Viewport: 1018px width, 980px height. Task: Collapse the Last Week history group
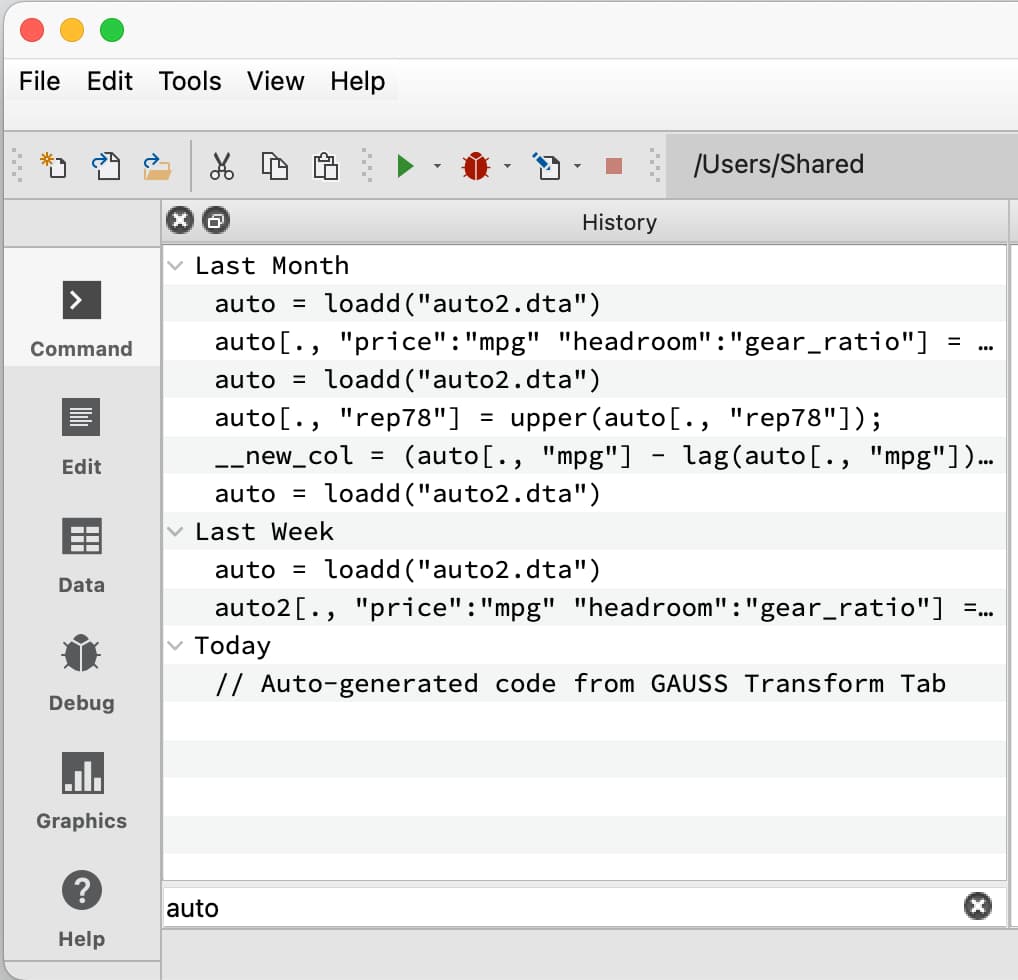176,532
